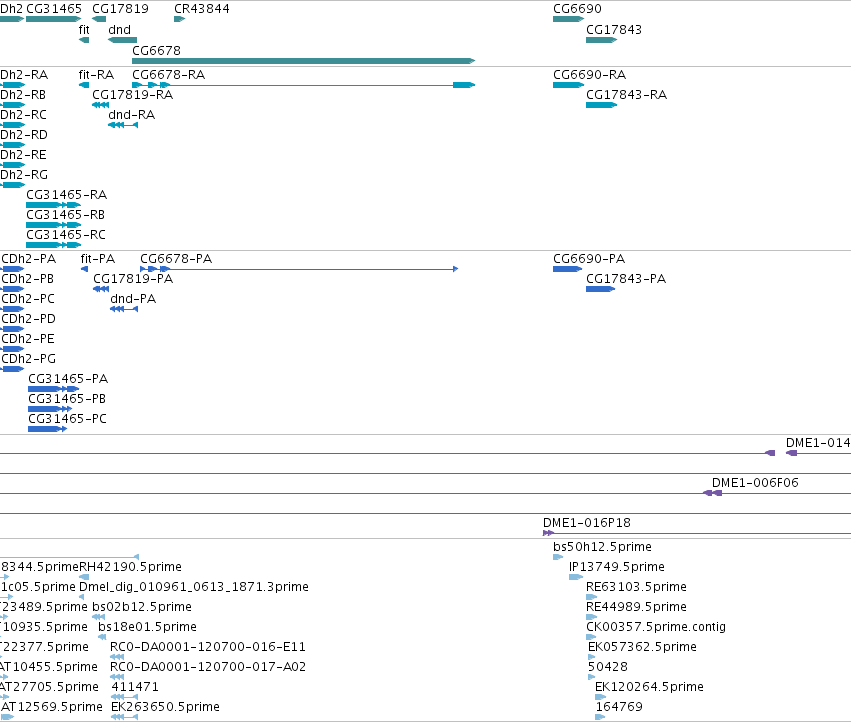Screen dimensions: 851x722
Task: Click the CG17843 gene bar
Action: point(601,40)
